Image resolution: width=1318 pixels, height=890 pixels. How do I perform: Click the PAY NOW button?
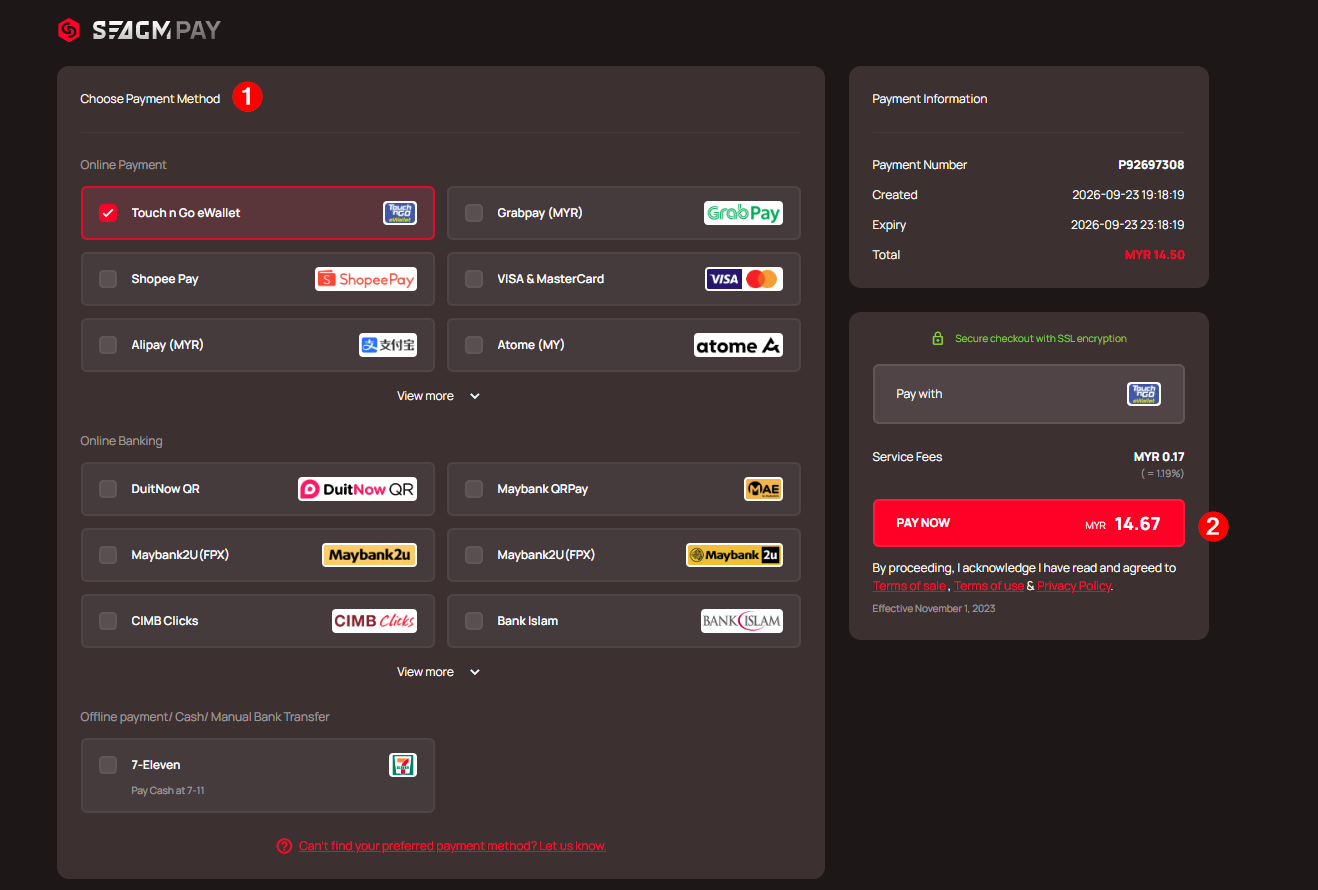tap(1029, 523)
